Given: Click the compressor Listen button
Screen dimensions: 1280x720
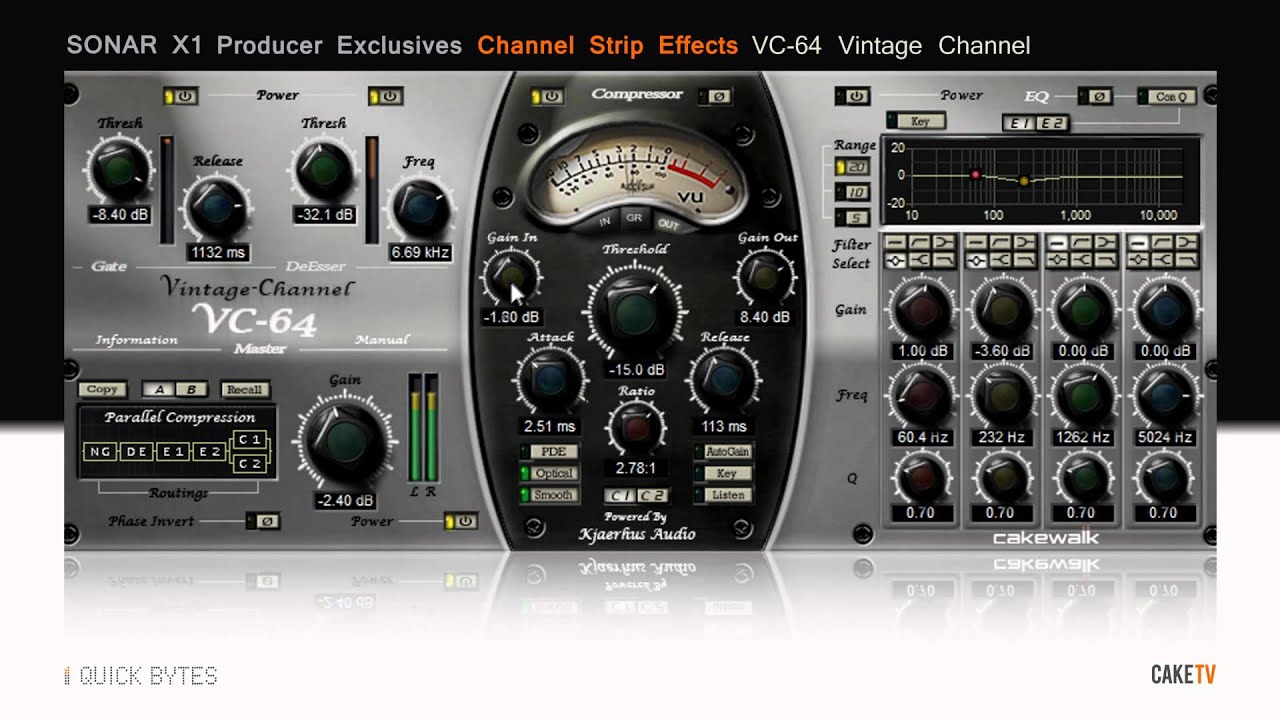Looking at the screenshot, I should [723, 494].
